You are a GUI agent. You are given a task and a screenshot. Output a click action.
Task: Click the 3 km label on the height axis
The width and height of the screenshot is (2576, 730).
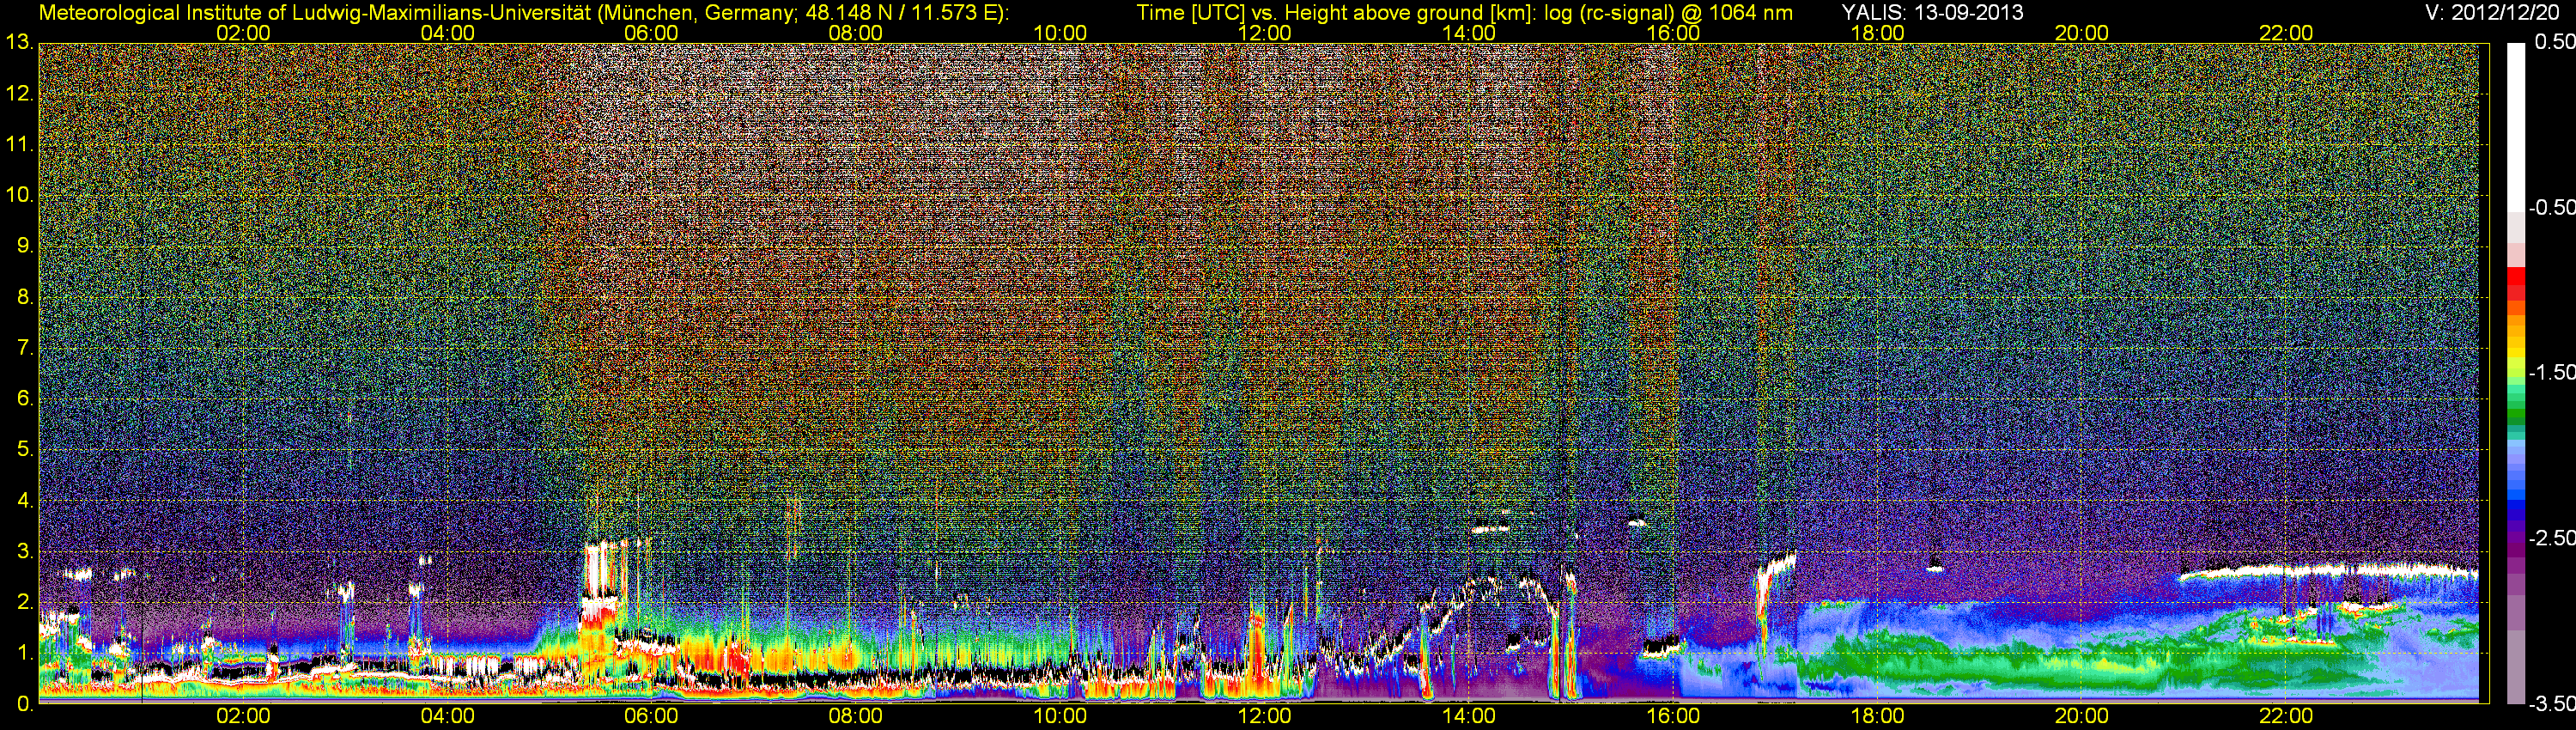pos(24,551)
